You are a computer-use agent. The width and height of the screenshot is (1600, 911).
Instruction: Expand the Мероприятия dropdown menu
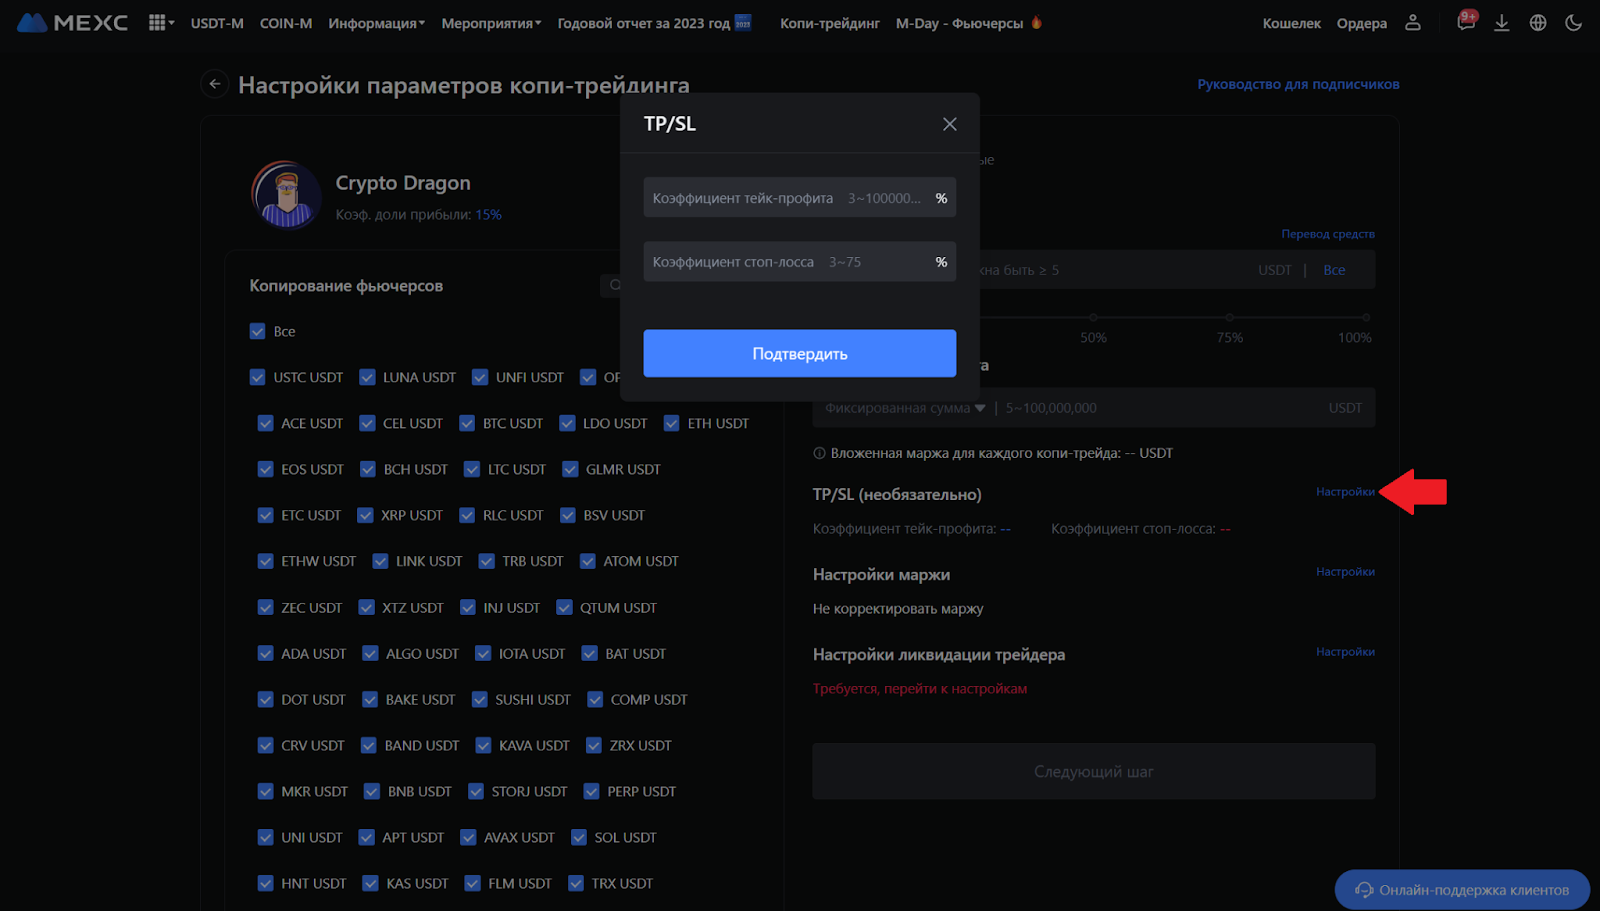tap(490, 23)
